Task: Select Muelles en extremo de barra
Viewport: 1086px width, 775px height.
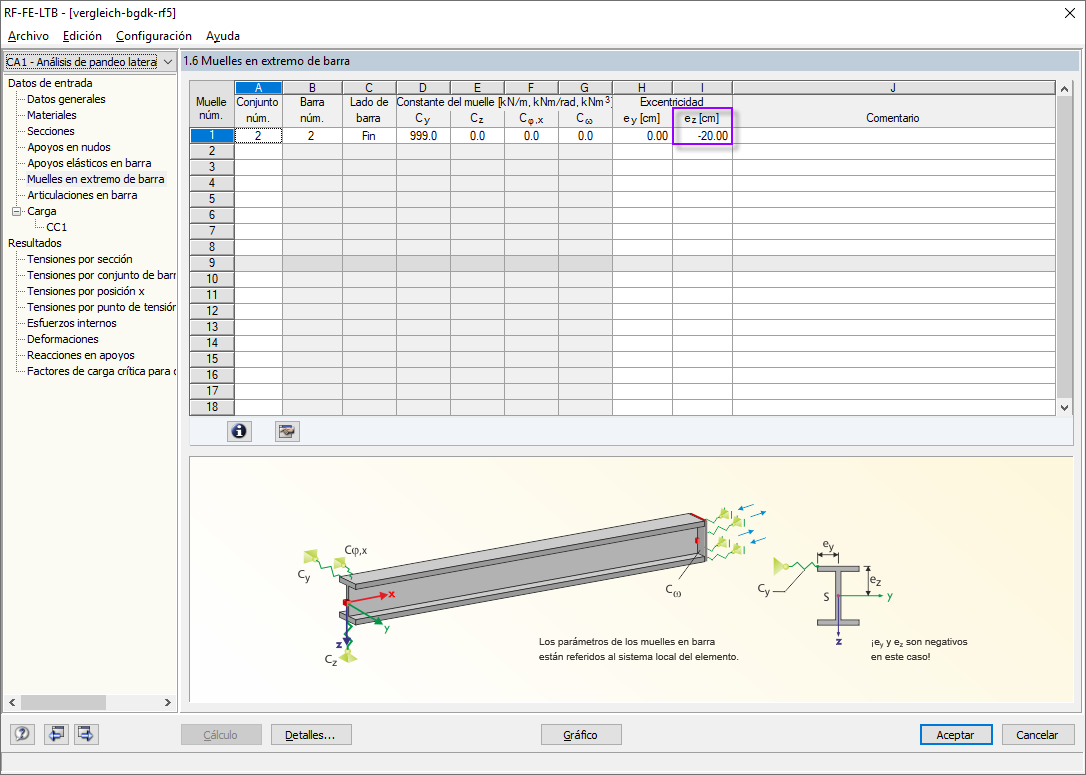Action: (x=96, y=179)
